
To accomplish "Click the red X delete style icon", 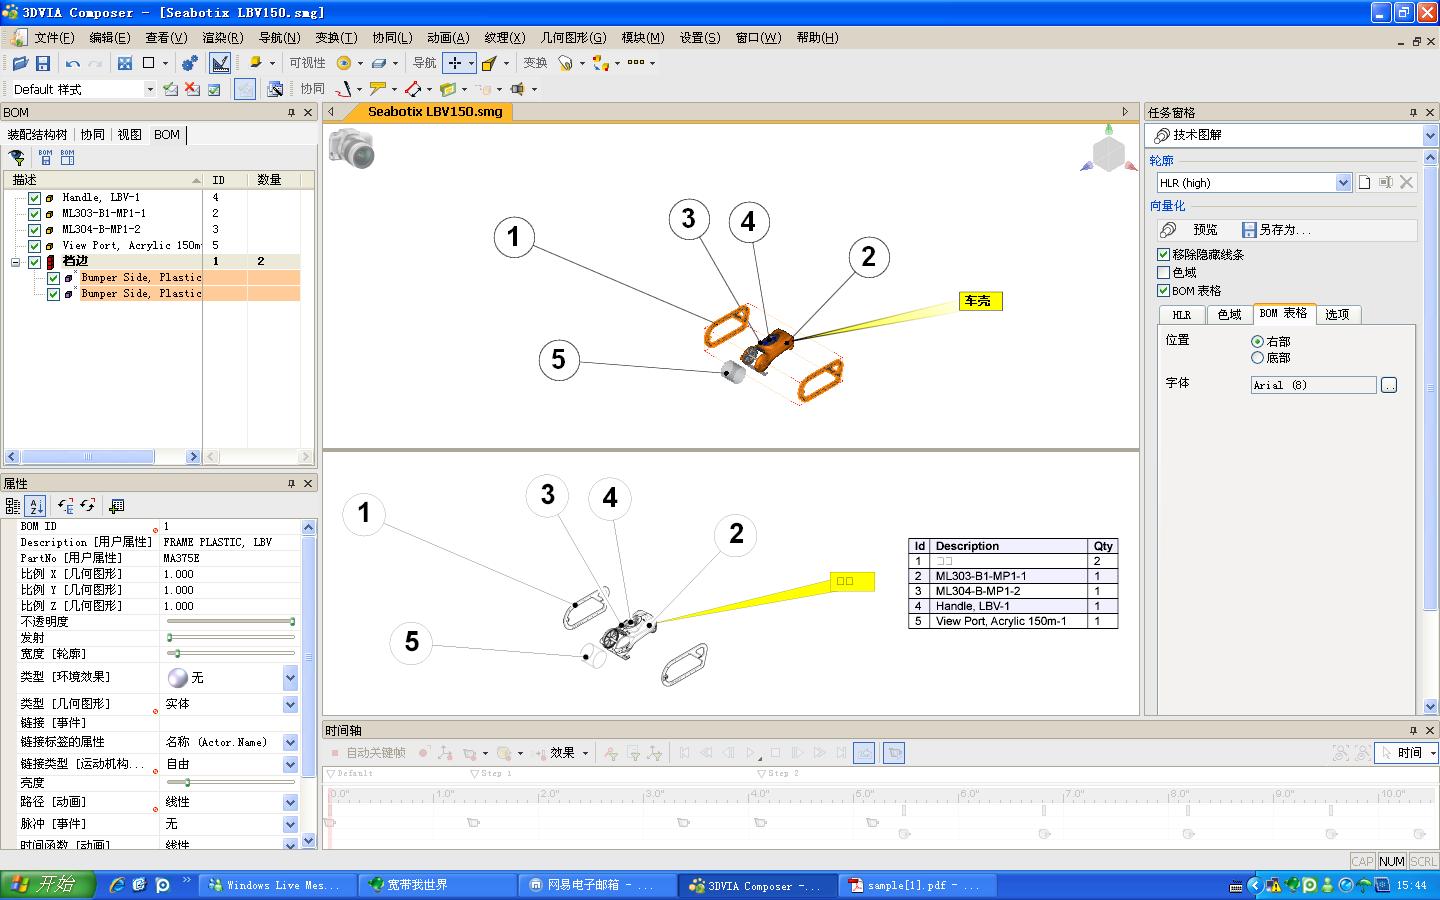I will click(x=192, y=89).
